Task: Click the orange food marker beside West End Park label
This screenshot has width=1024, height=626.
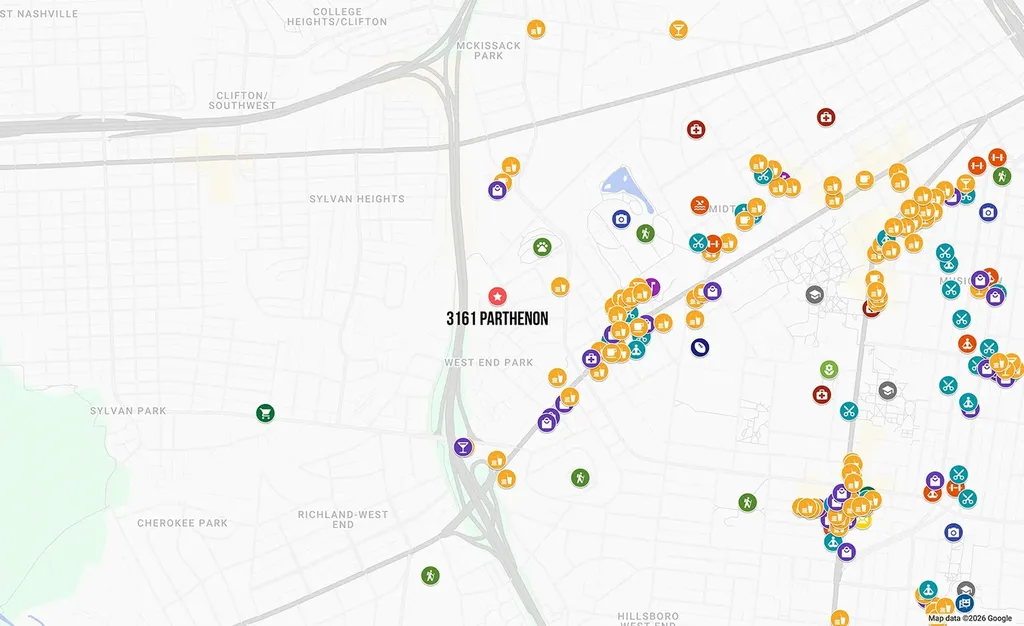Action: tap(557, 377)
